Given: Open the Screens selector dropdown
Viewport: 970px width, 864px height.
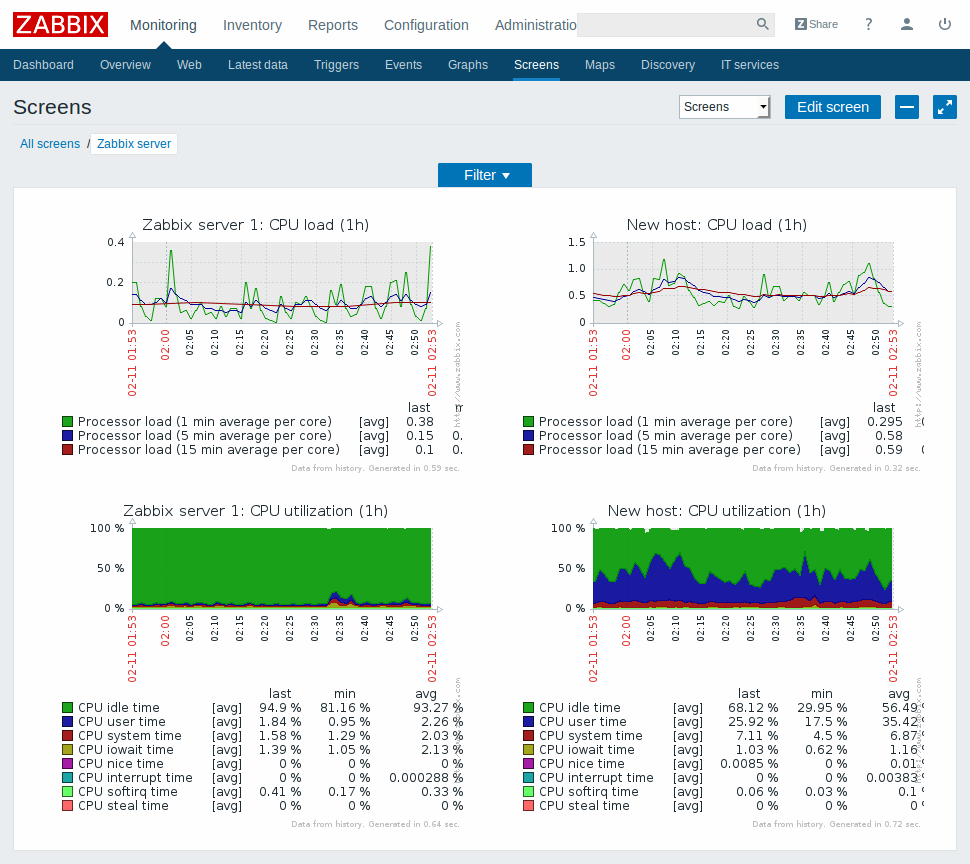Looking at the screenshot, I should coord(723,107).
